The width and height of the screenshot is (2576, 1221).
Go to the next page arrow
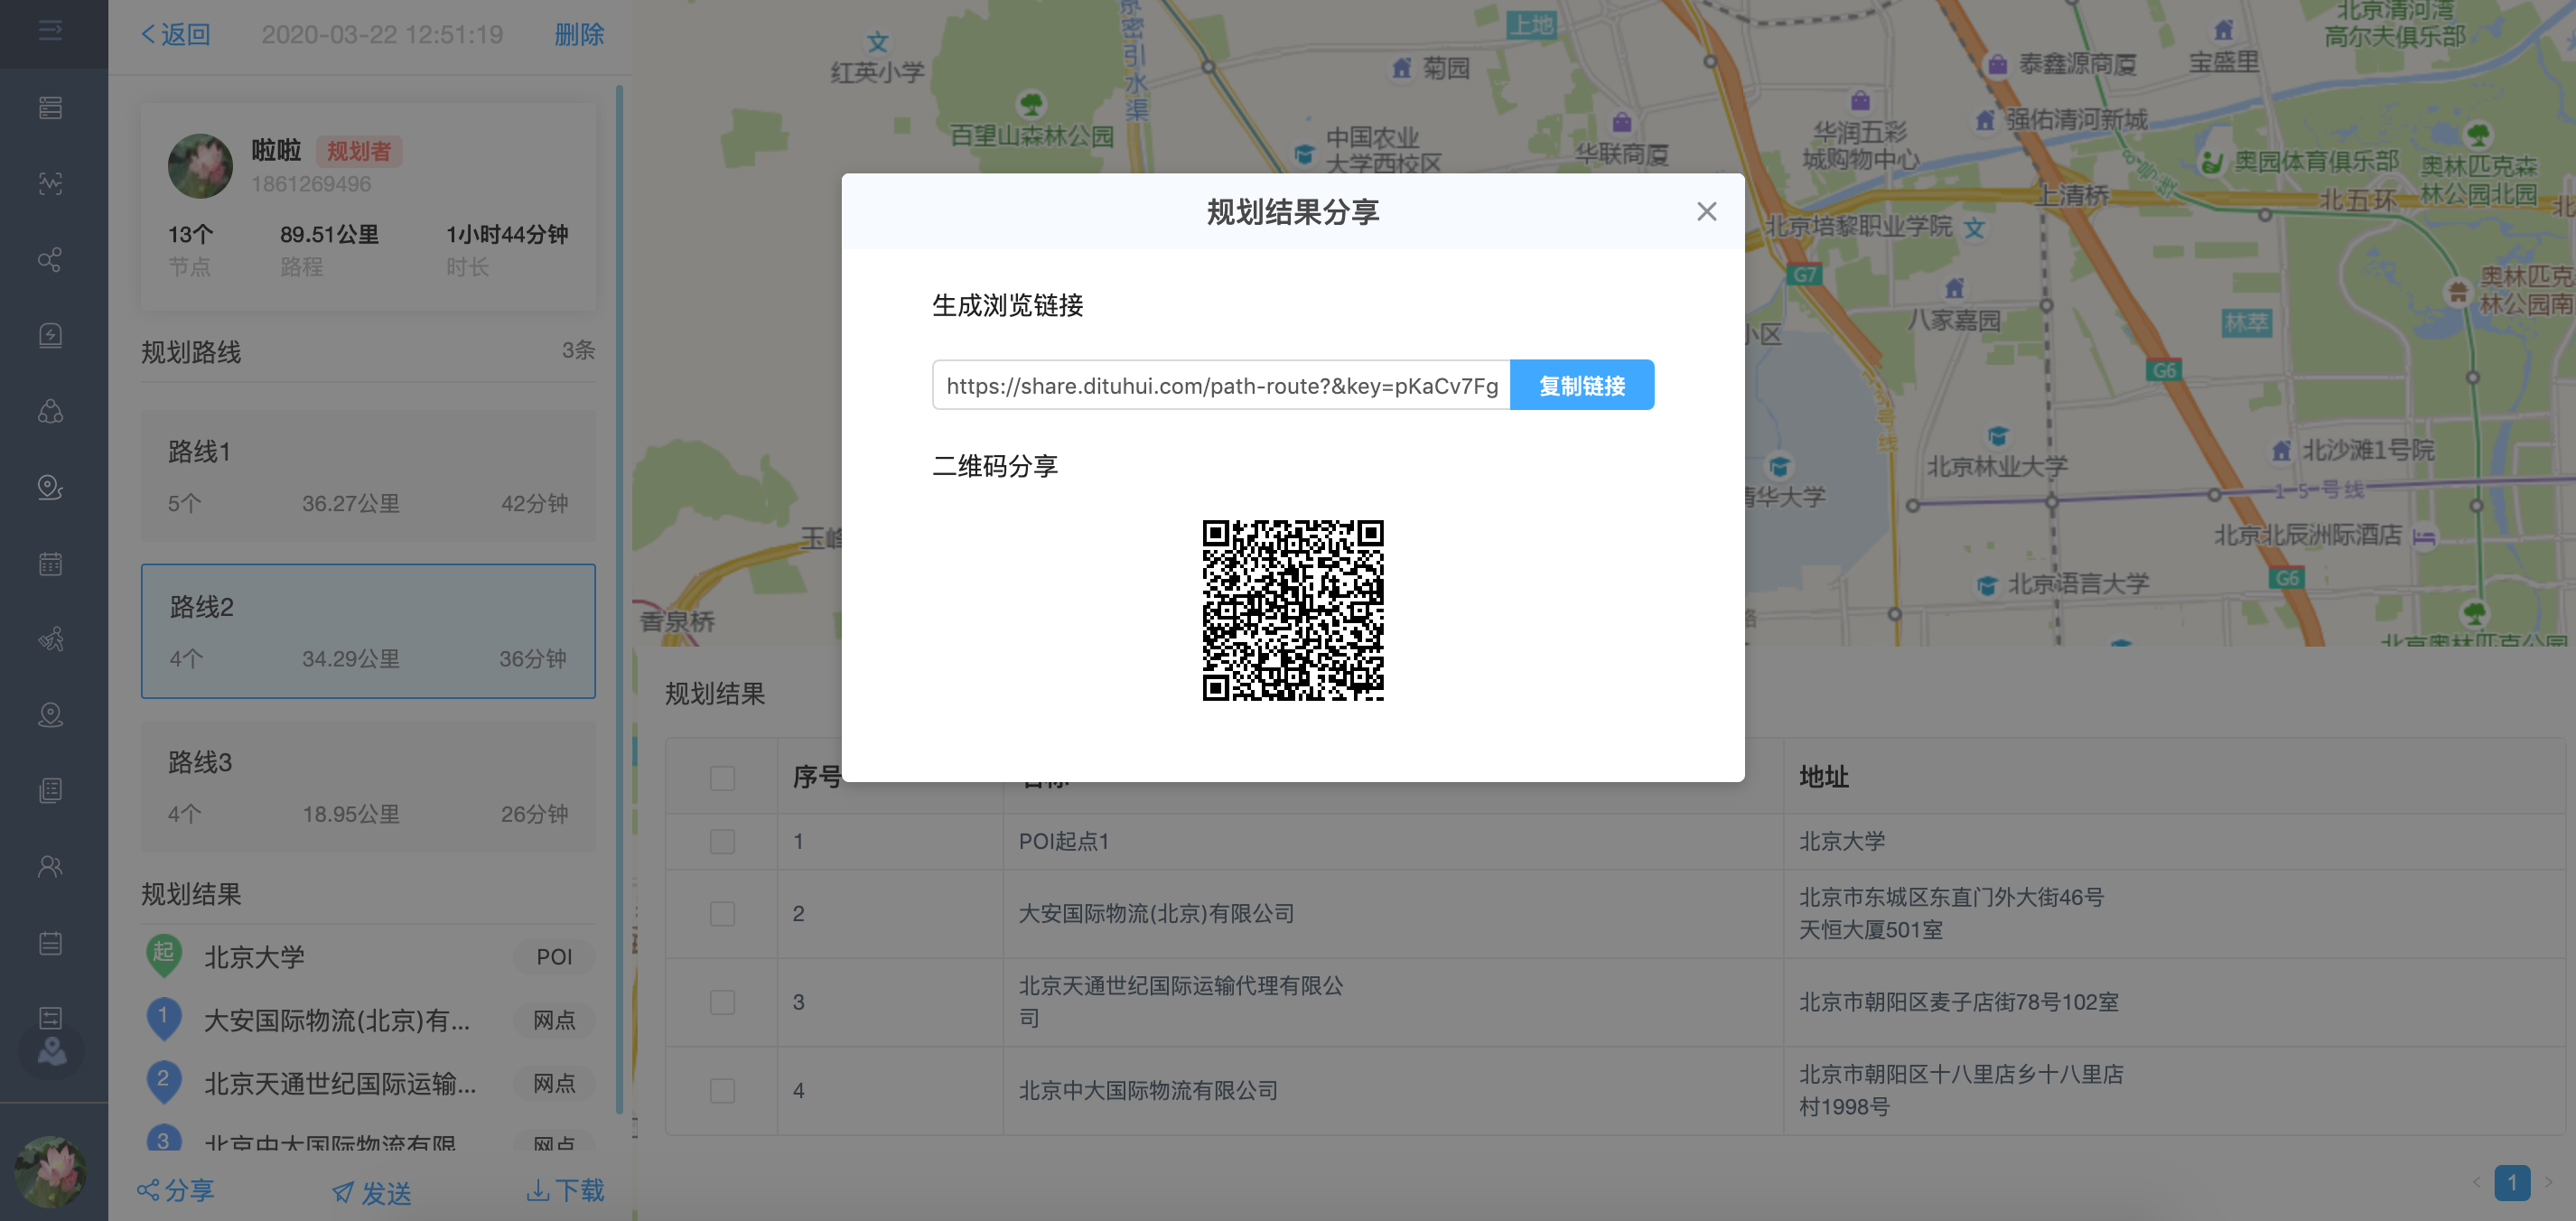click(x=2548, y=1182)
